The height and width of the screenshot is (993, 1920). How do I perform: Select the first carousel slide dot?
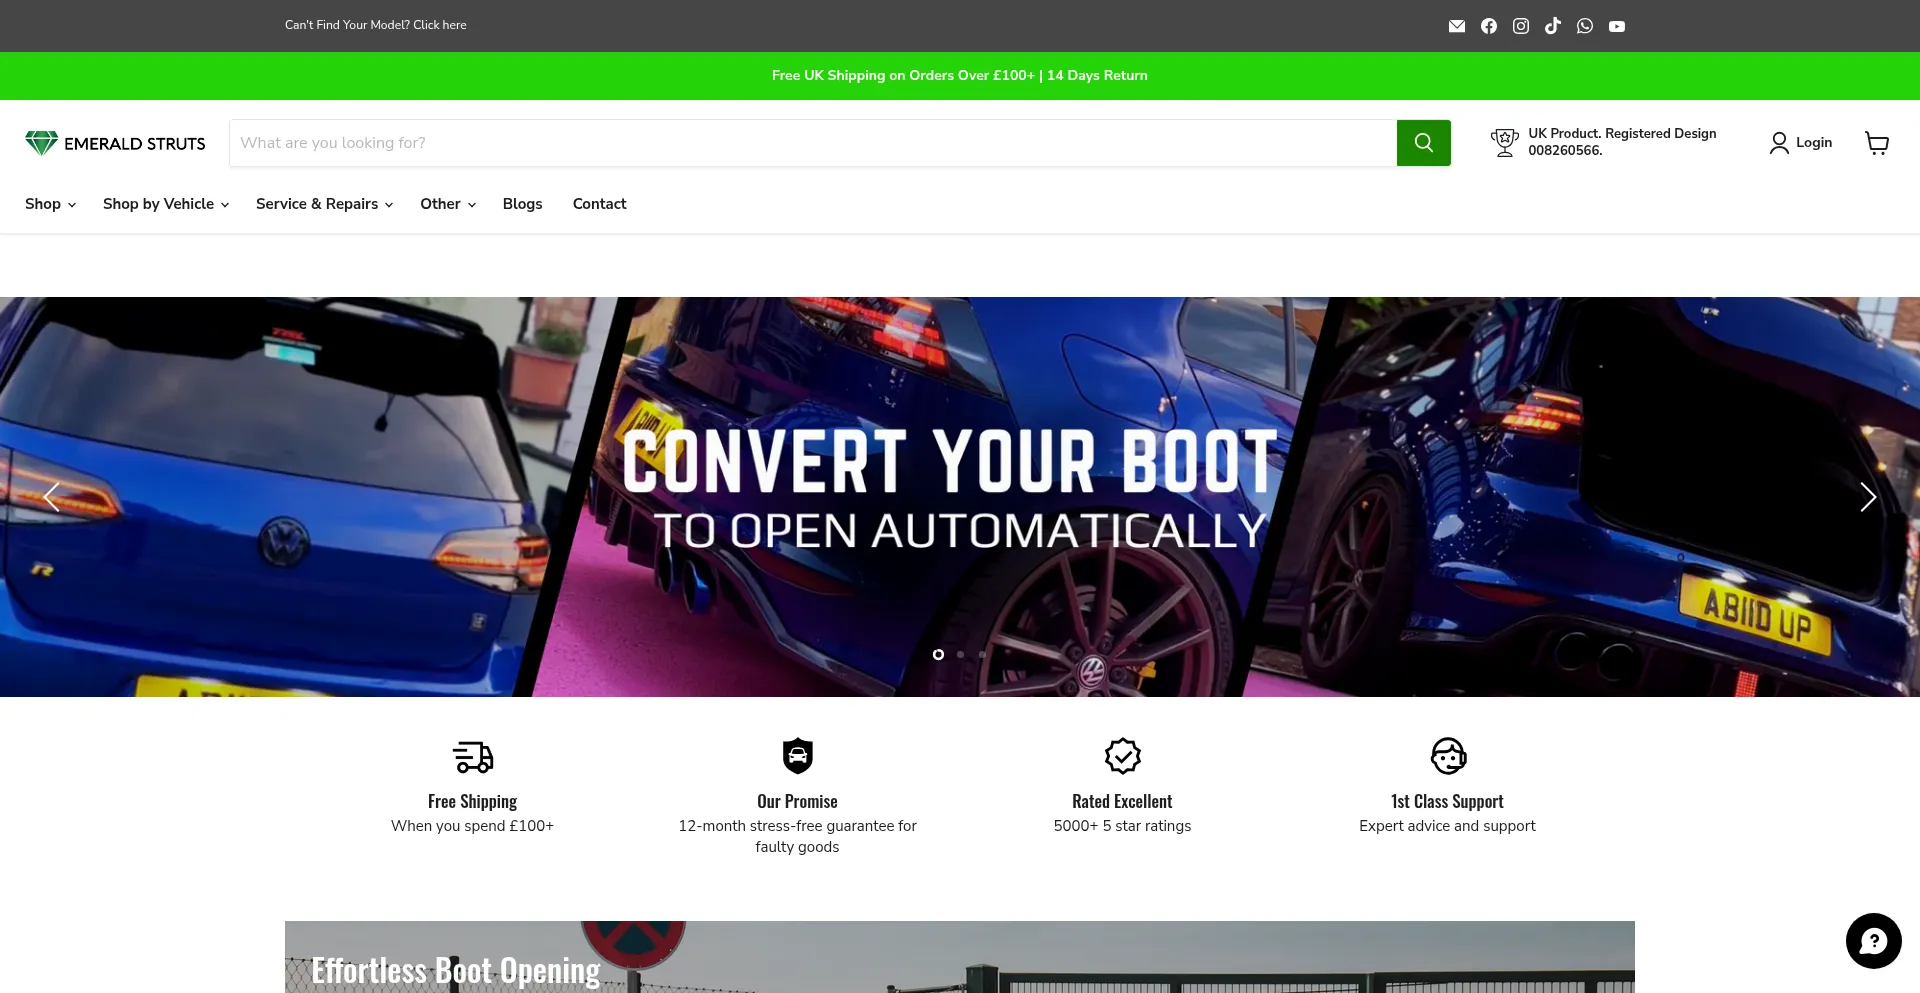tap(938, 655)
